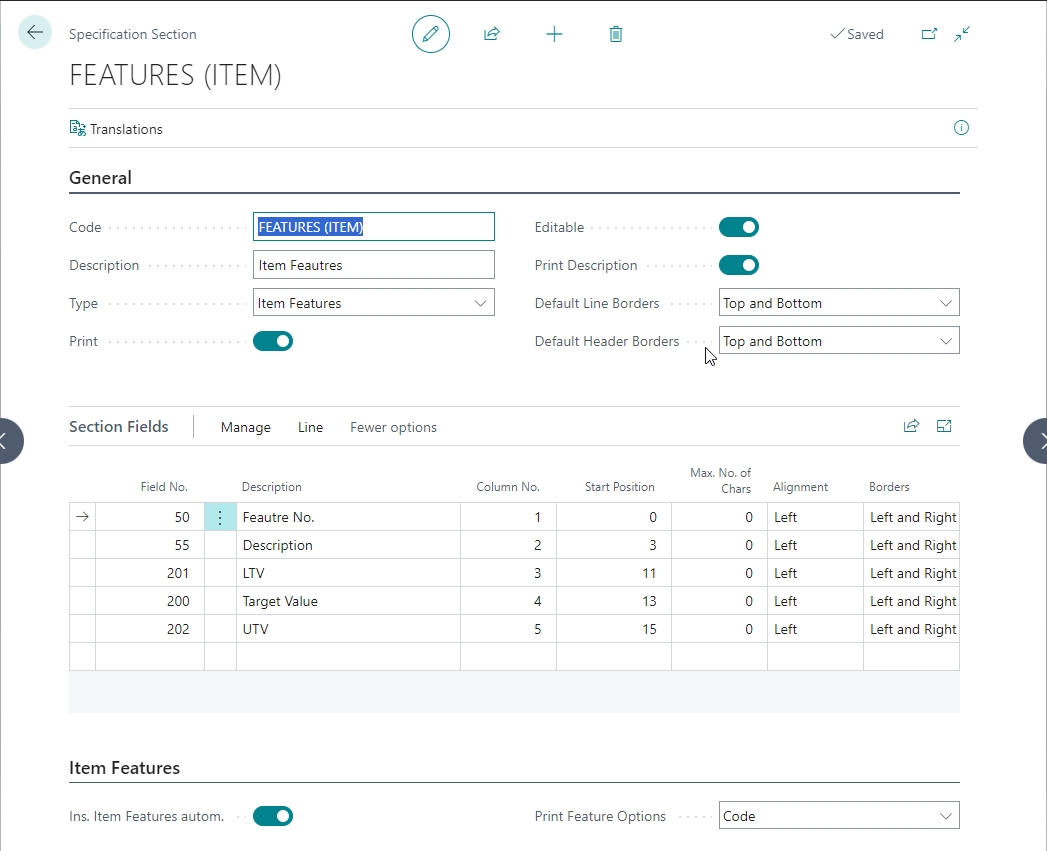Viewport: 1047px width, 851px height.
Task: Click Field No. cell 55
Action: [150, 545]
